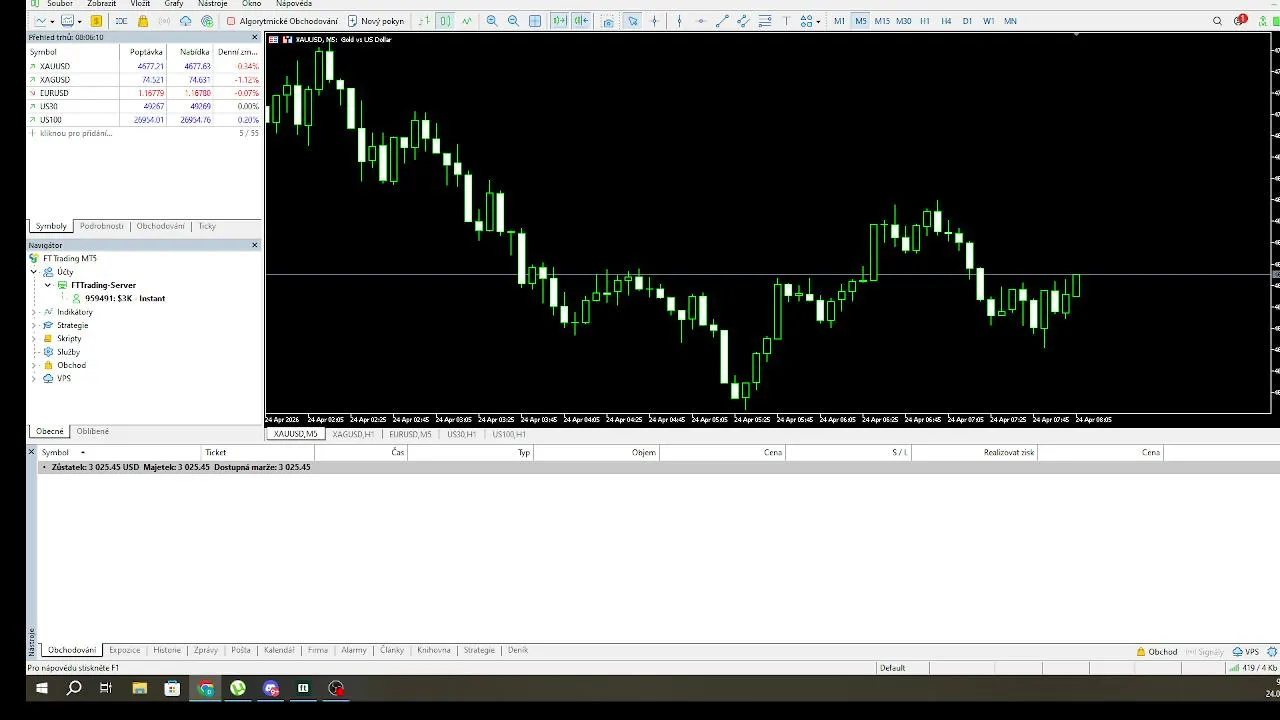
Task: Open the notifications icon with red badge
Action: click(x=1240, y=20)
